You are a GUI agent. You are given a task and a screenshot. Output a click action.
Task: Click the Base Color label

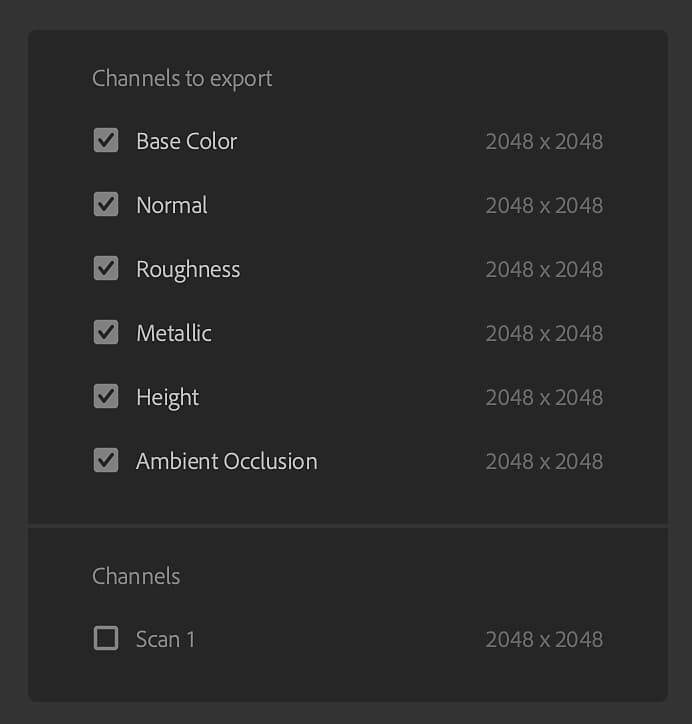[186, 141]
